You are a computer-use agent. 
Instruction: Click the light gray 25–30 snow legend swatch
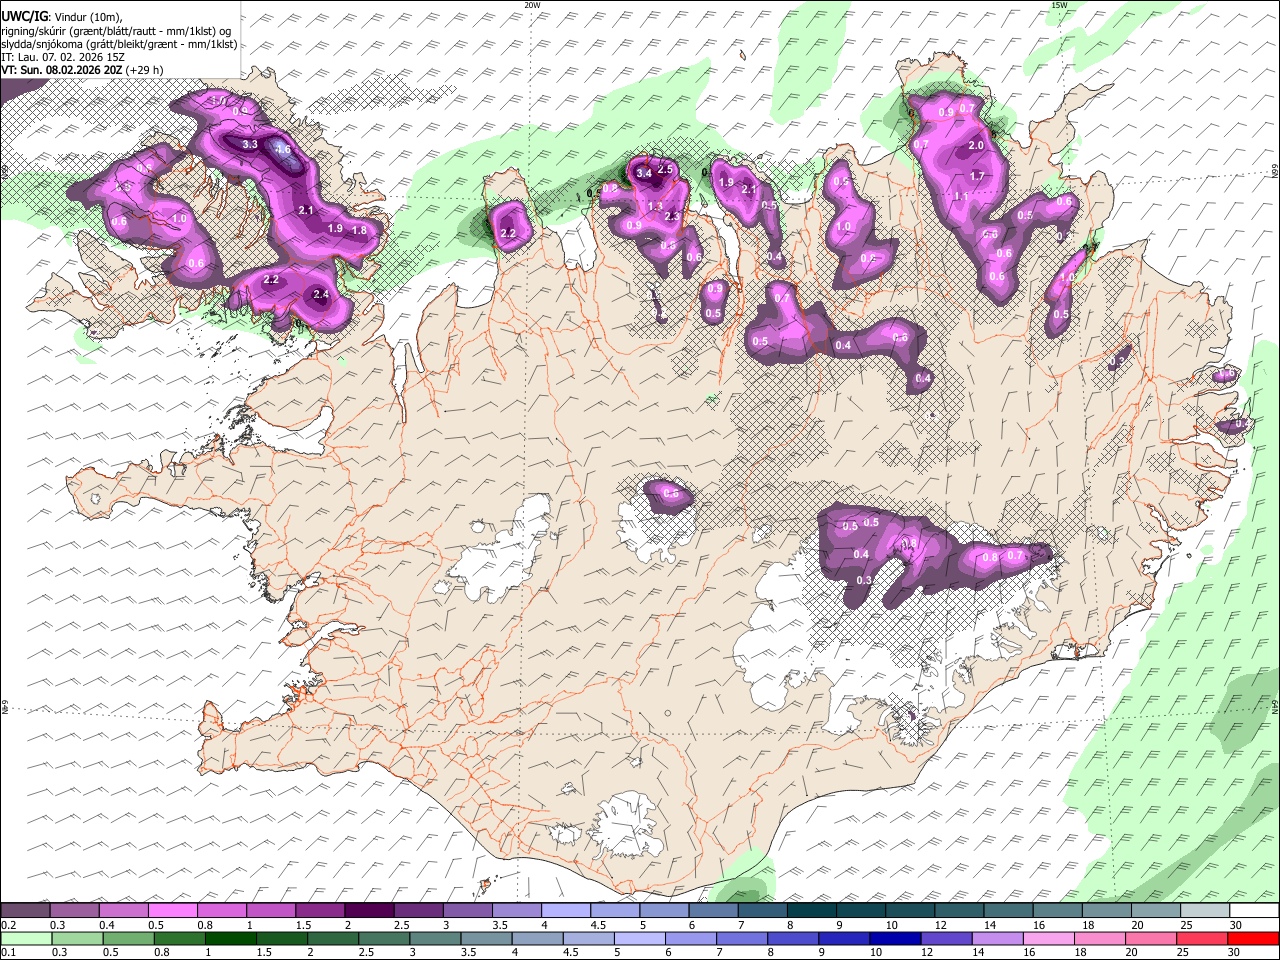click(x=1206, y=910)
